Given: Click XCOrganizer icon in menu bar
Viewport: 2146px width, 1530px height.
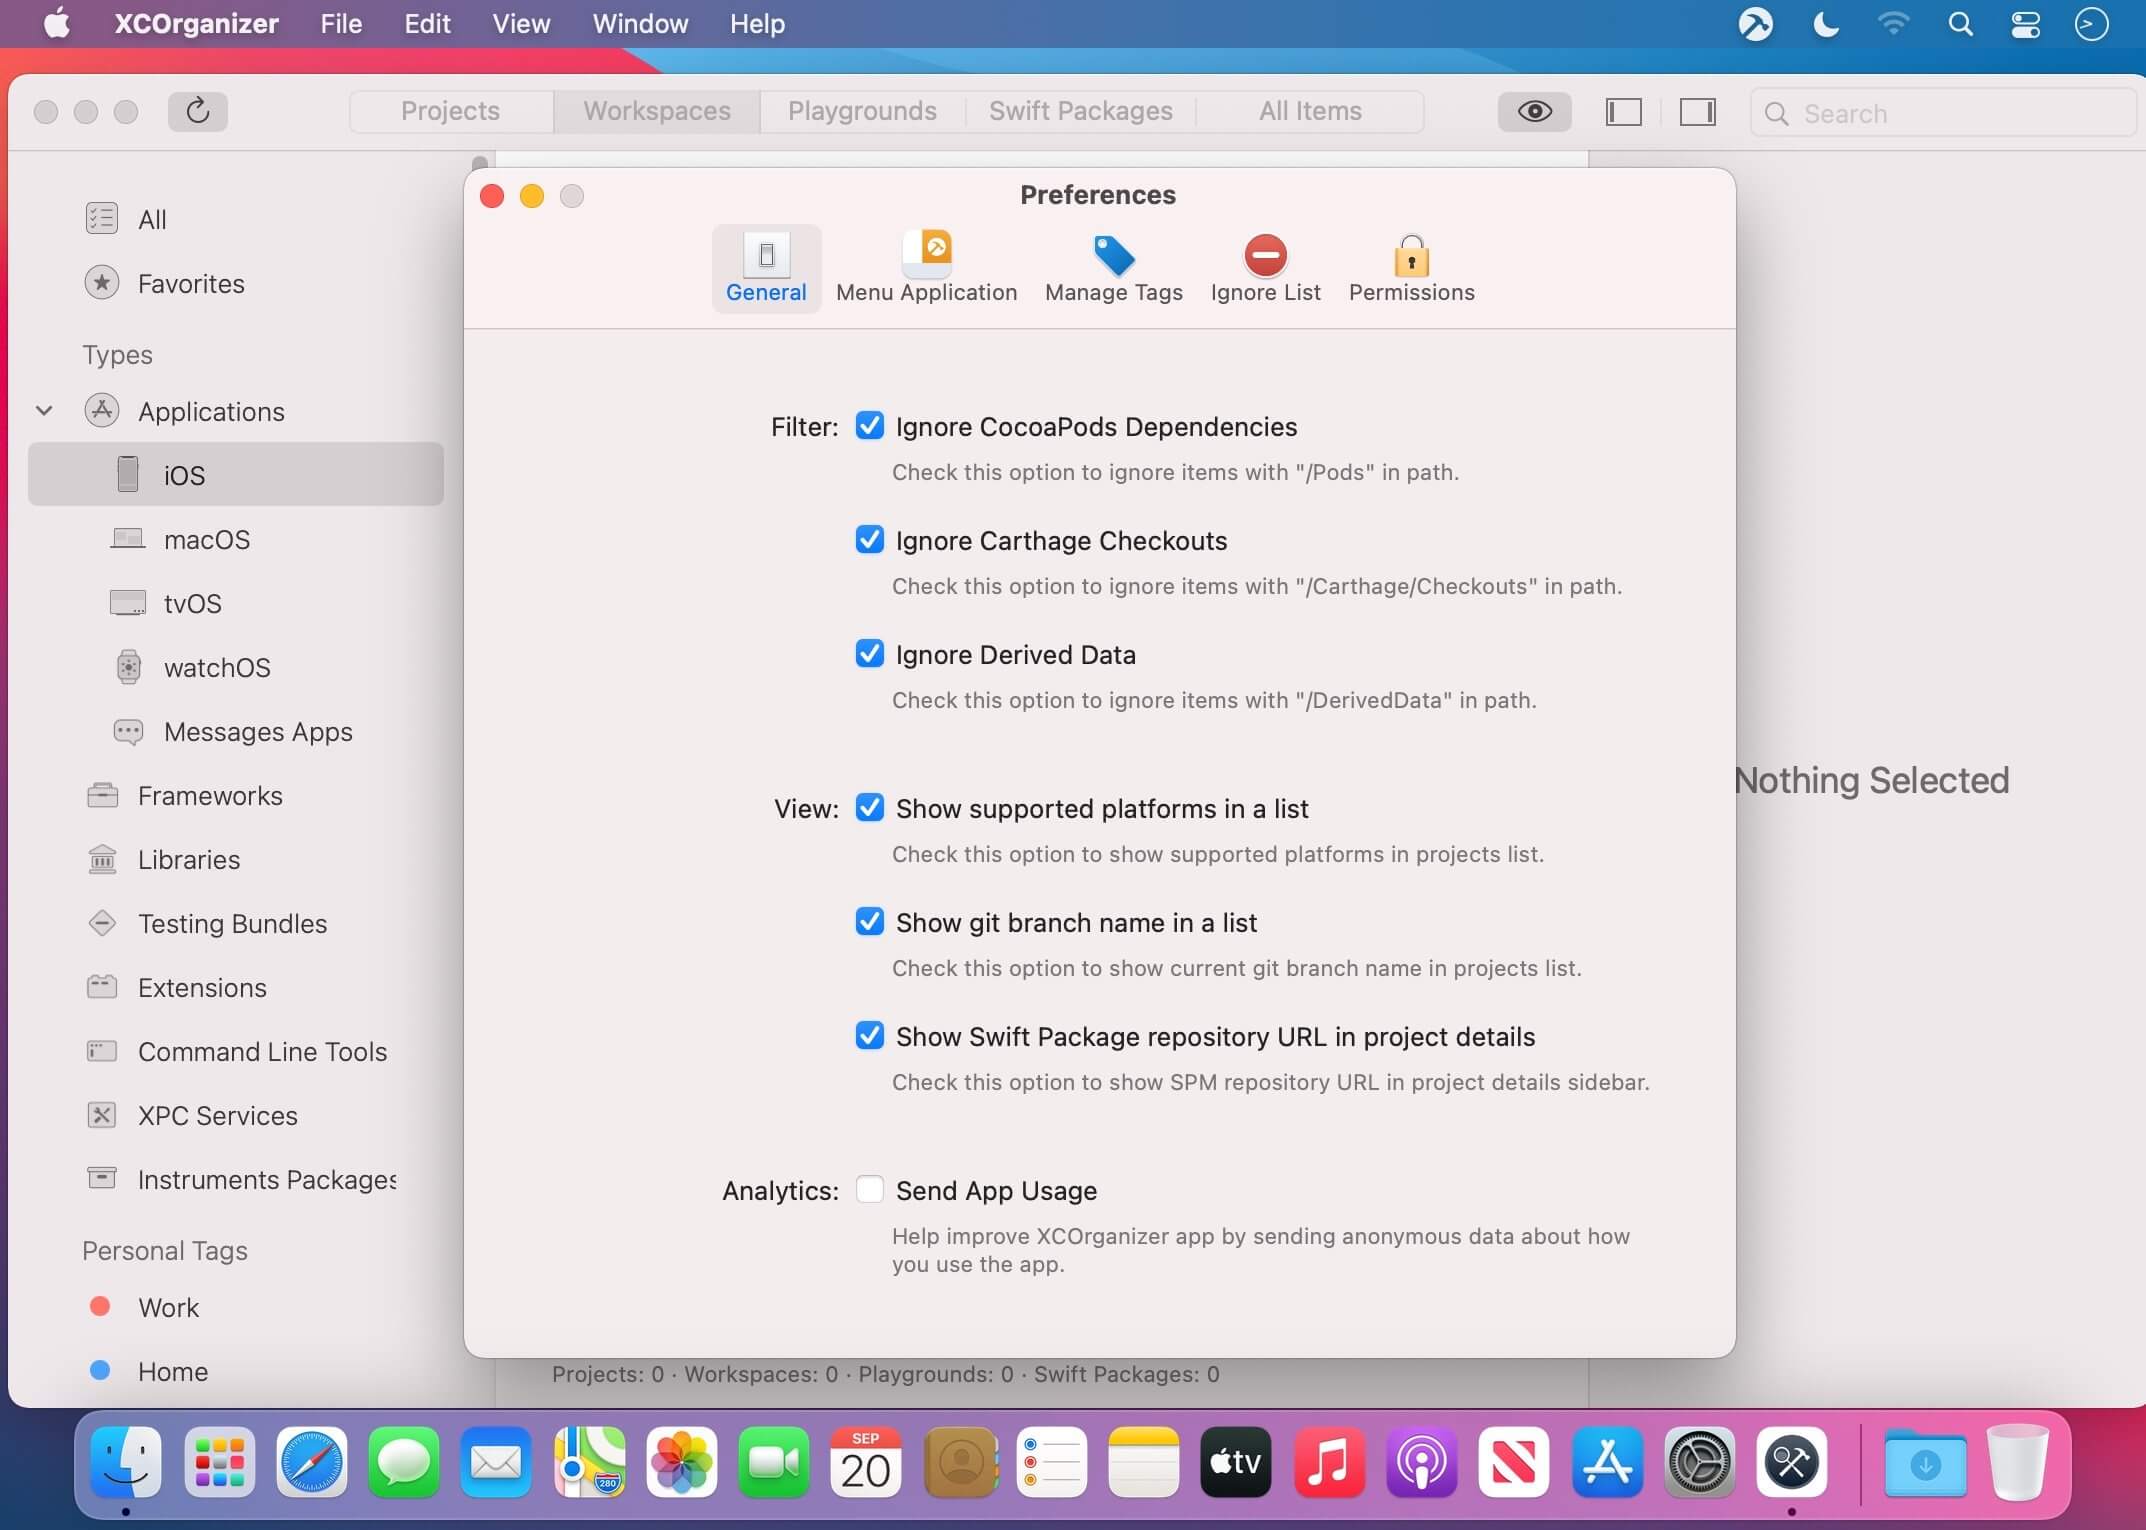Looking at the screenshot, I should tap(1755, 24).
